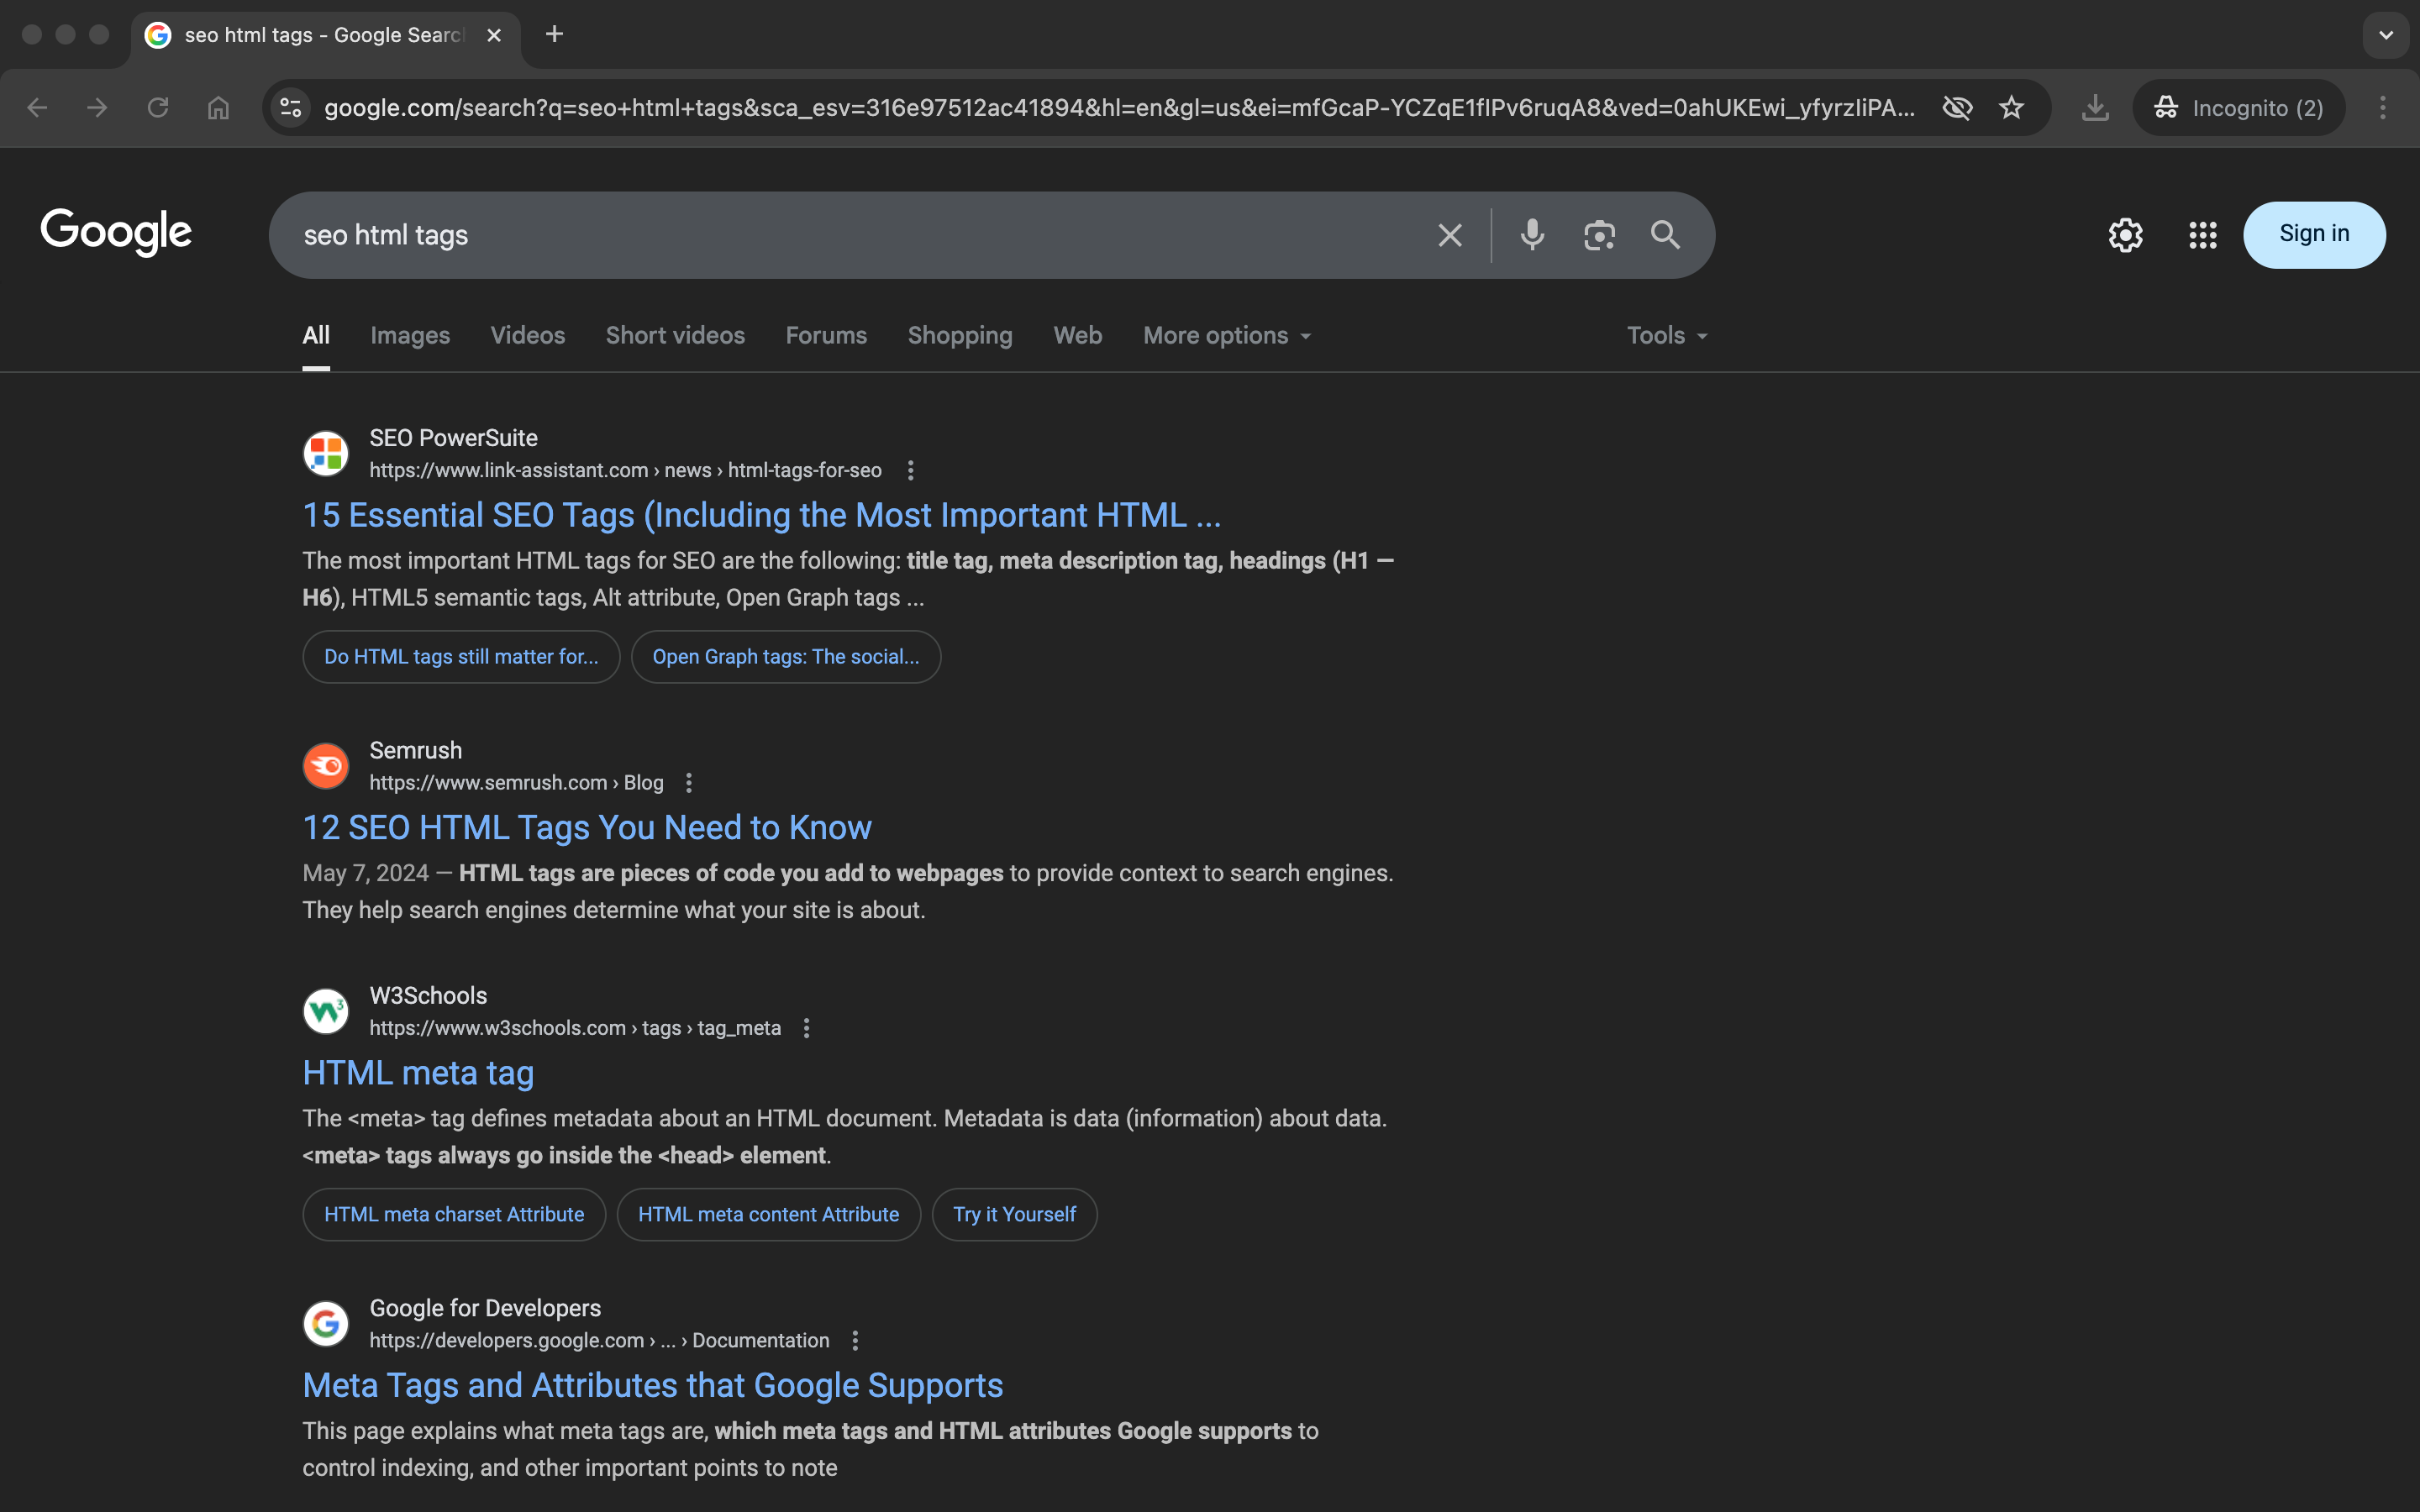Screen dimensions: 2420x1512
Task: Clear the search box with X icon
Action: click(1450, 235)
